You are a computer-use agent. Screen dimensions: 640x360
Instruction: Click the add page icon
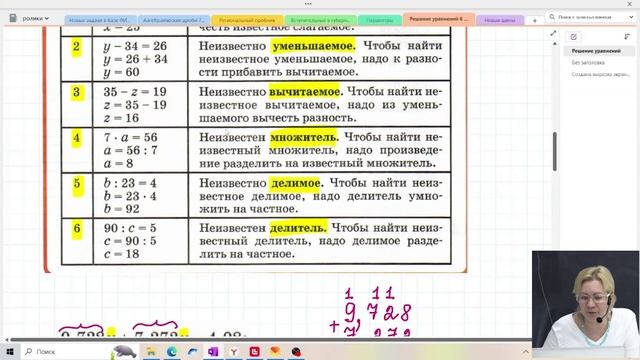pos(573,37)
